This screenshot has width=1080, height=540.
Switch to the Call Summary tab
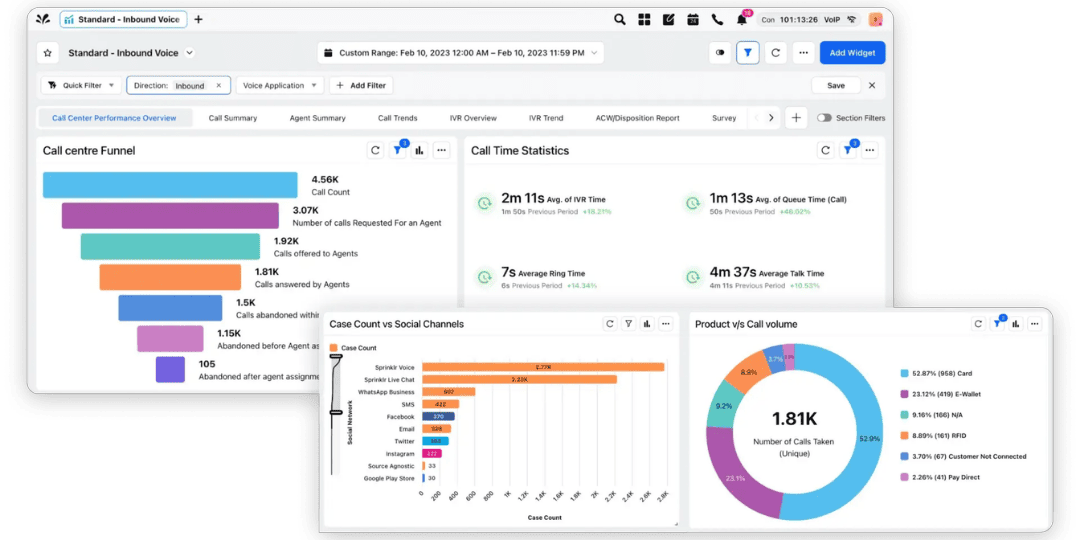tap(232, 118)
